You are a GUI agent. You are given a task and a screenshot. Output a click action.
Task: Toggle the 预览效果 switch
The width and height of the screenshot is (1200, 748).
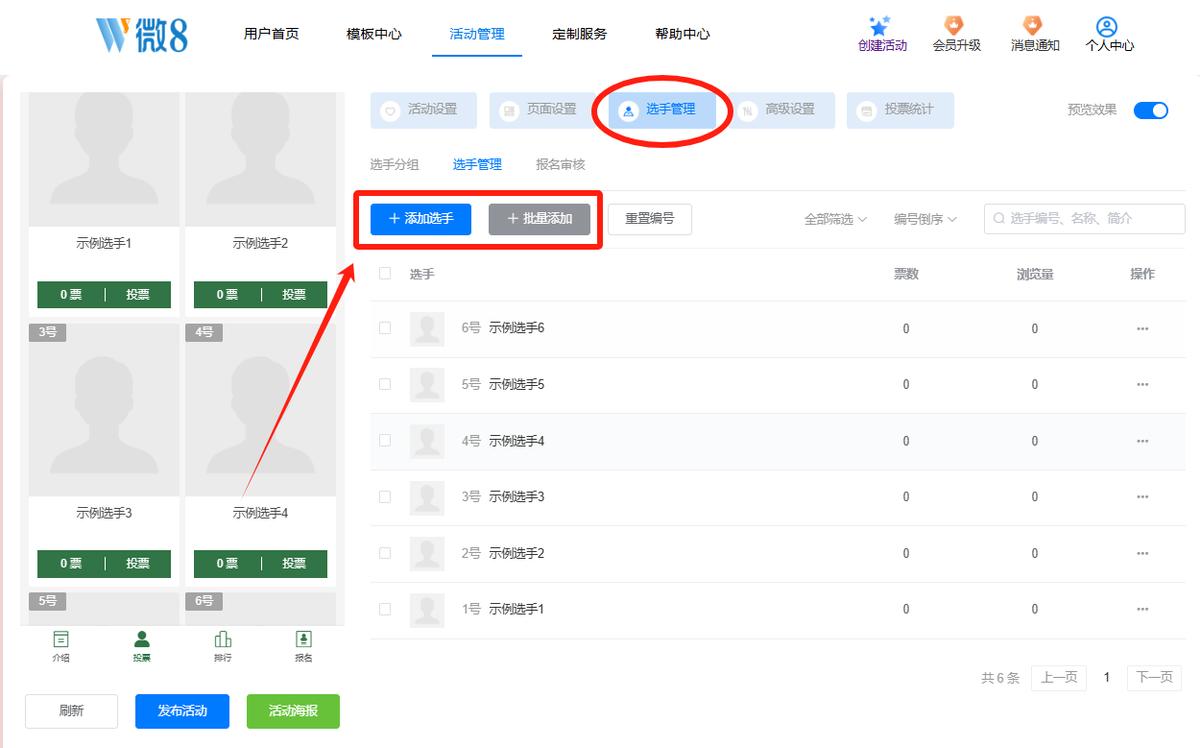click(x=1151, y=110)
